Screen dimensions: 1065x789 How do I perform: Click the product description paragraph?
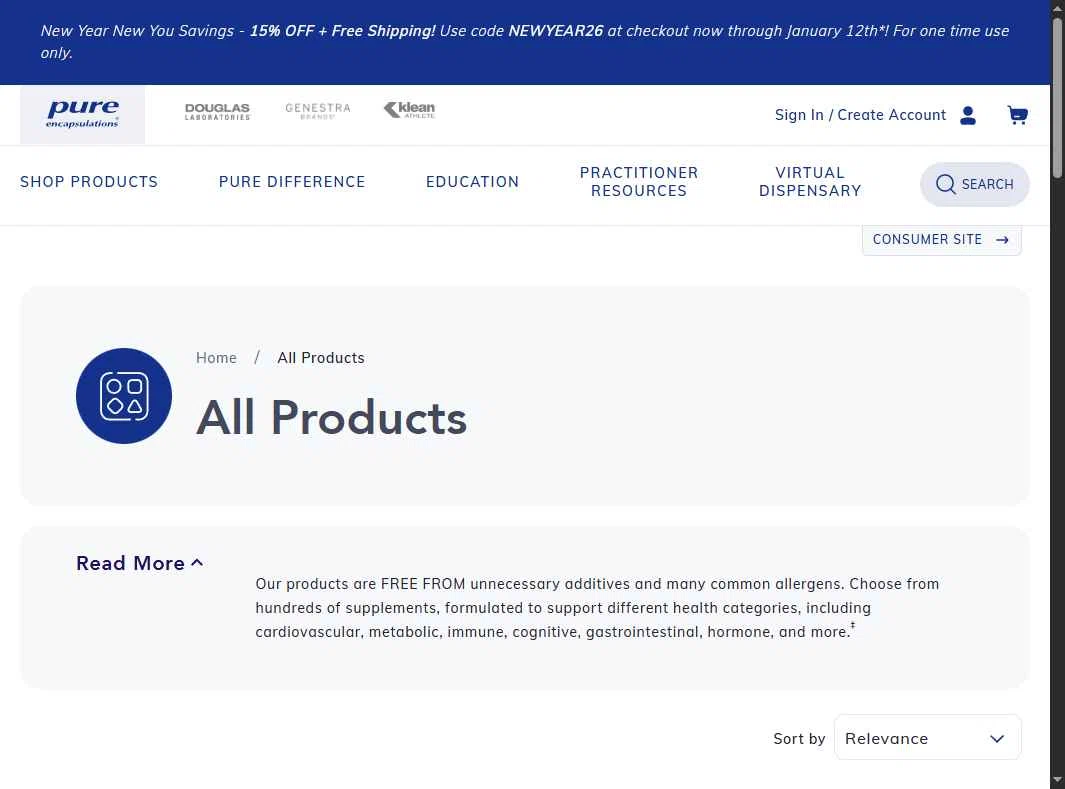pyautogui.click(x=597, y=608)
